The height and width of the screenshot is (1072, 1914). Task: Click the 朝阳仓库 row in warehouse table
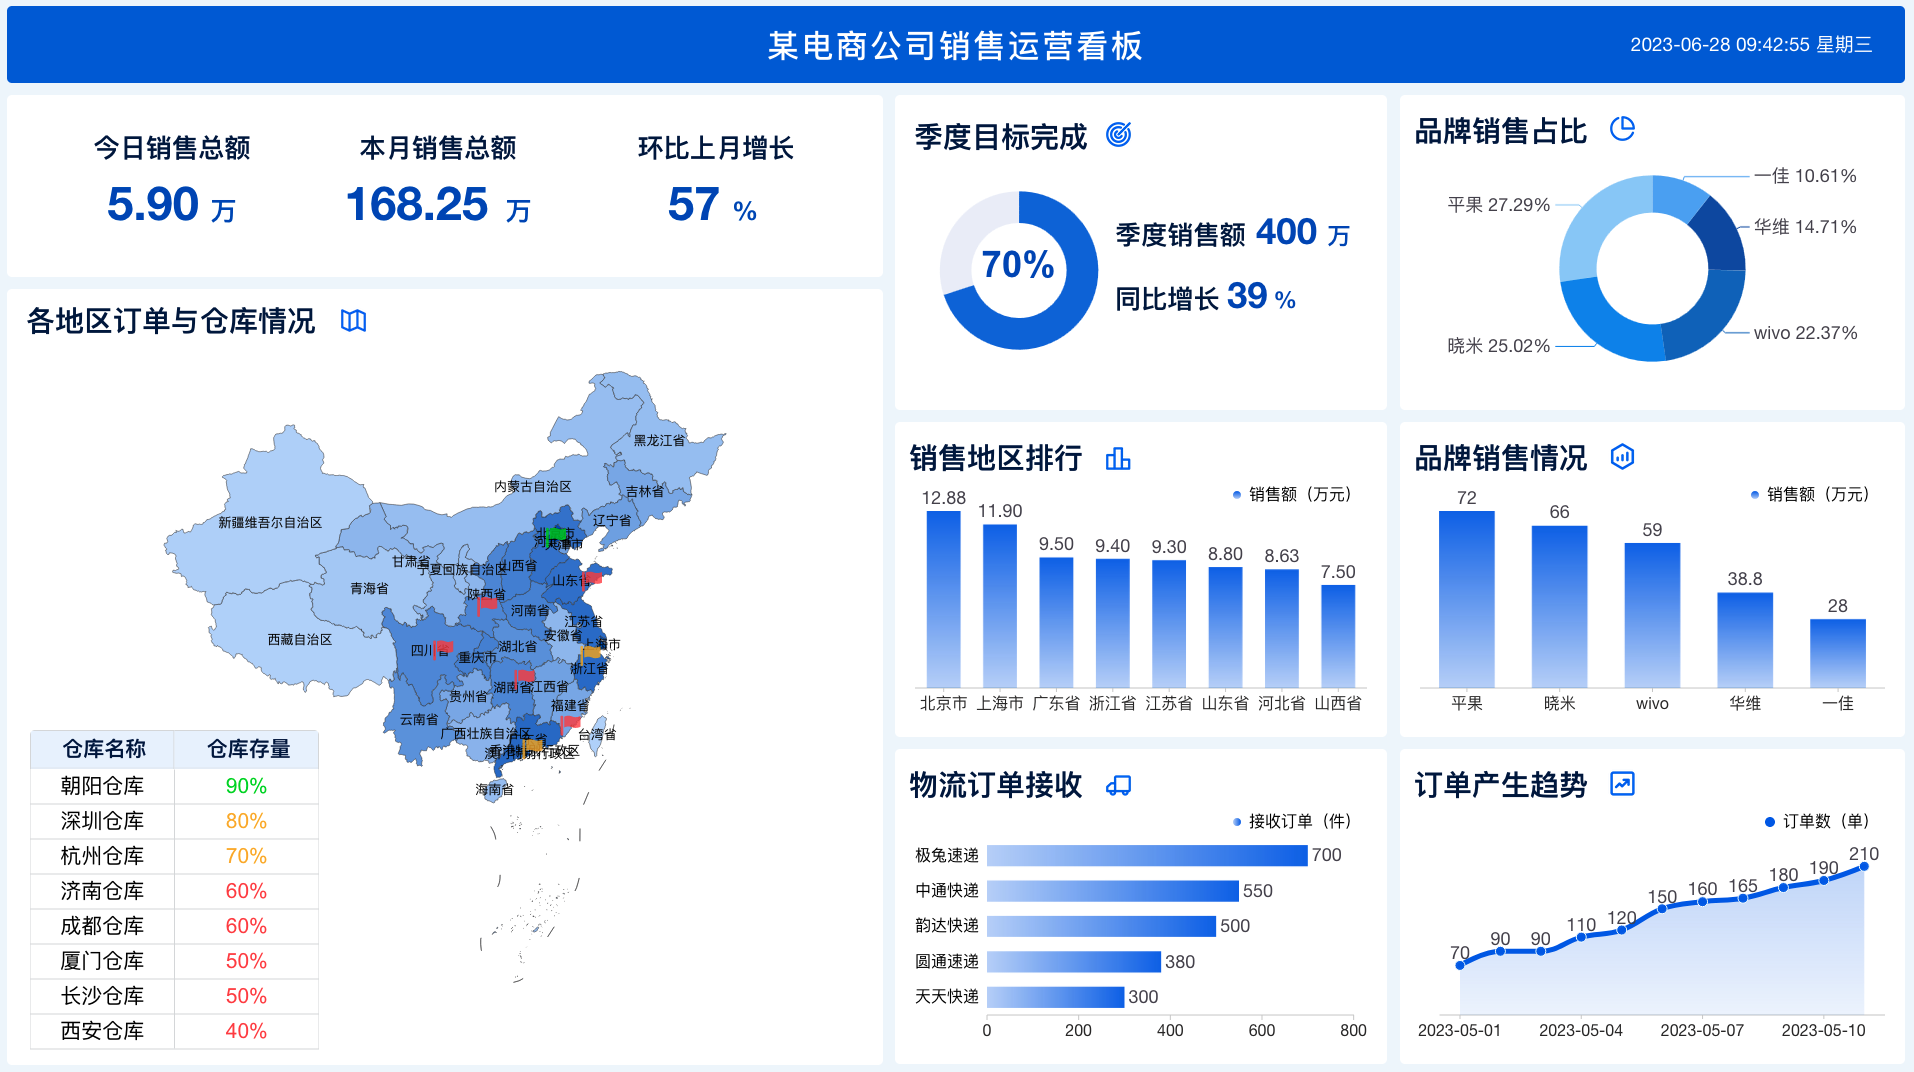pos(174,786)
